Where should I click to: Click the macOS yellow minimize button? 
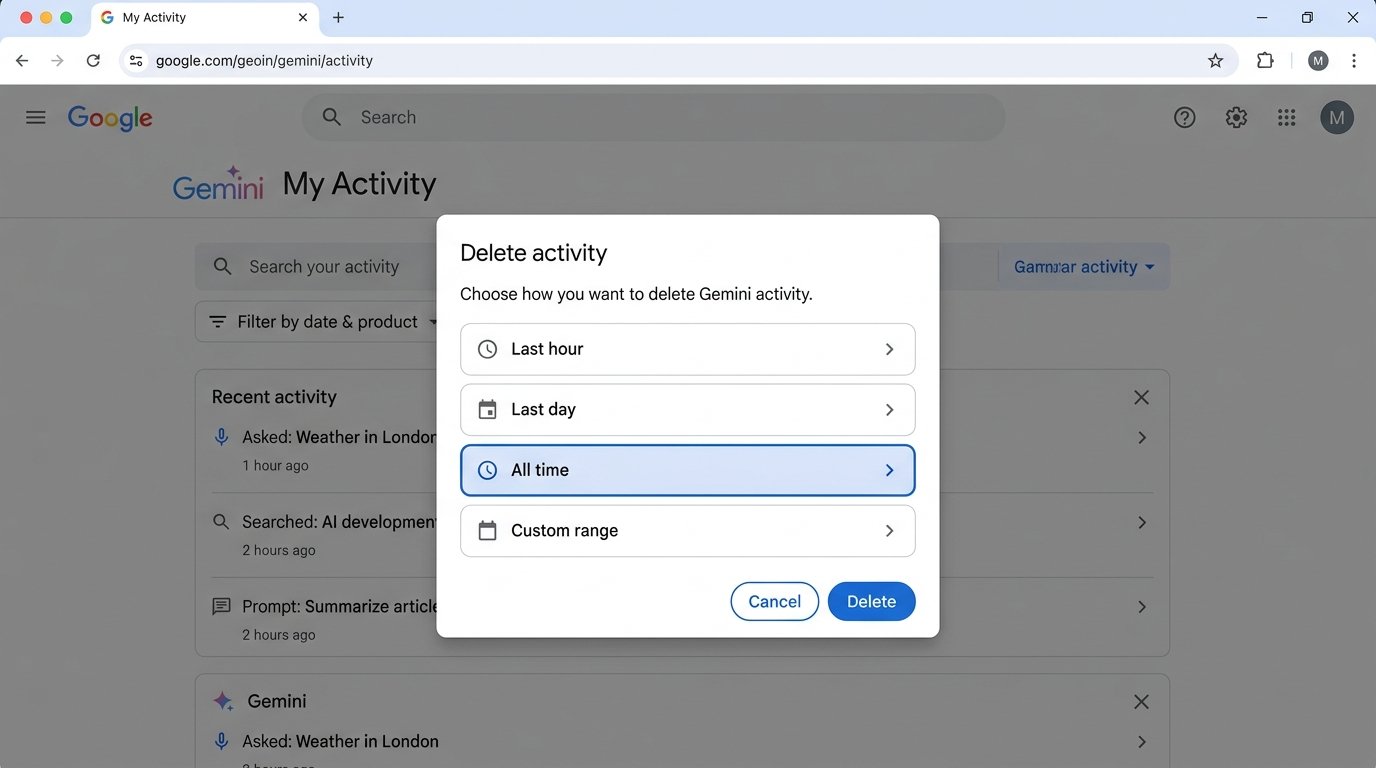point(46,18)
